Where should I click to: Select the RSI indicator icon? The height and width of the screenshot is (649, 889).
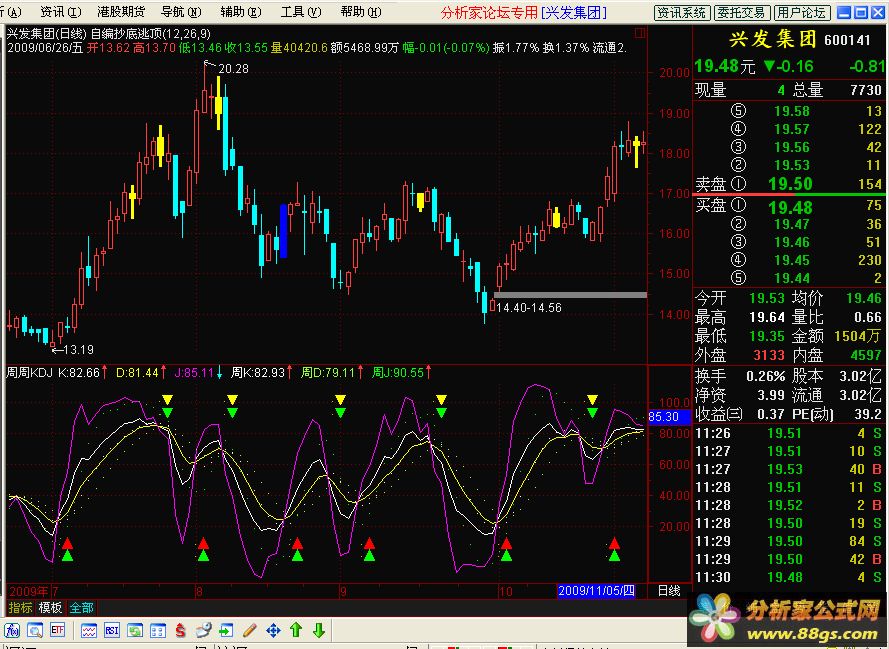pyautogui.click(x=112, y=630)
